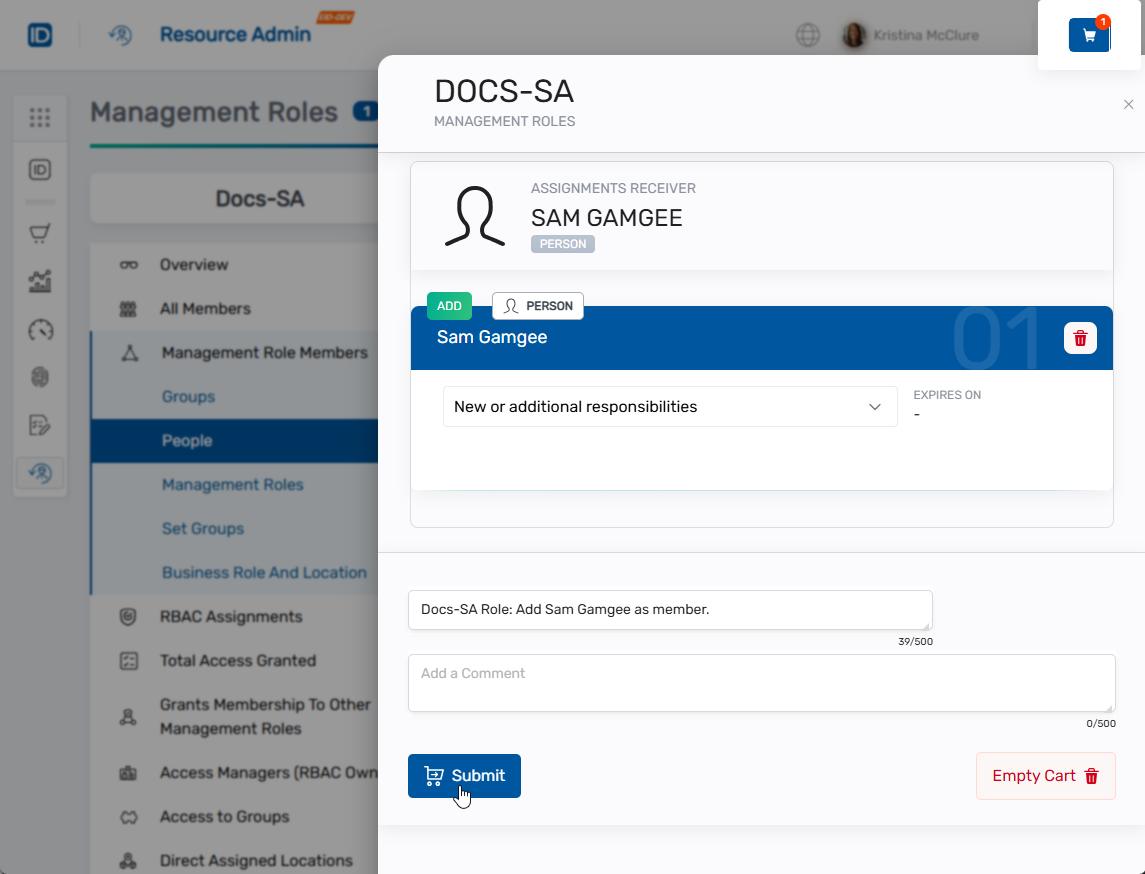Click the fingerprint sidebar icon
Image resolution: width=1145 pixels, height=874 pixels.
(x=40, y=377)
